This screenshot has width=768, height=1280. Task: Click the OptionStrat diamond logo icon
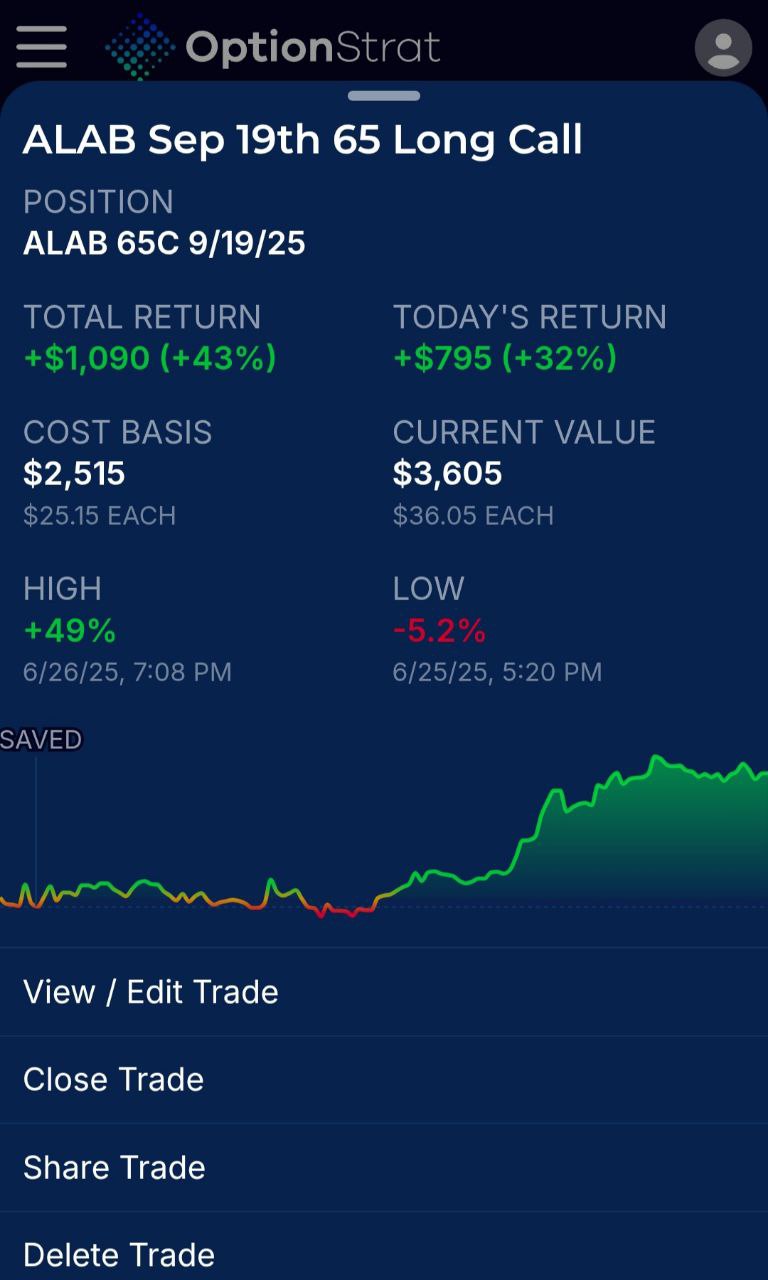pos(139,47)
